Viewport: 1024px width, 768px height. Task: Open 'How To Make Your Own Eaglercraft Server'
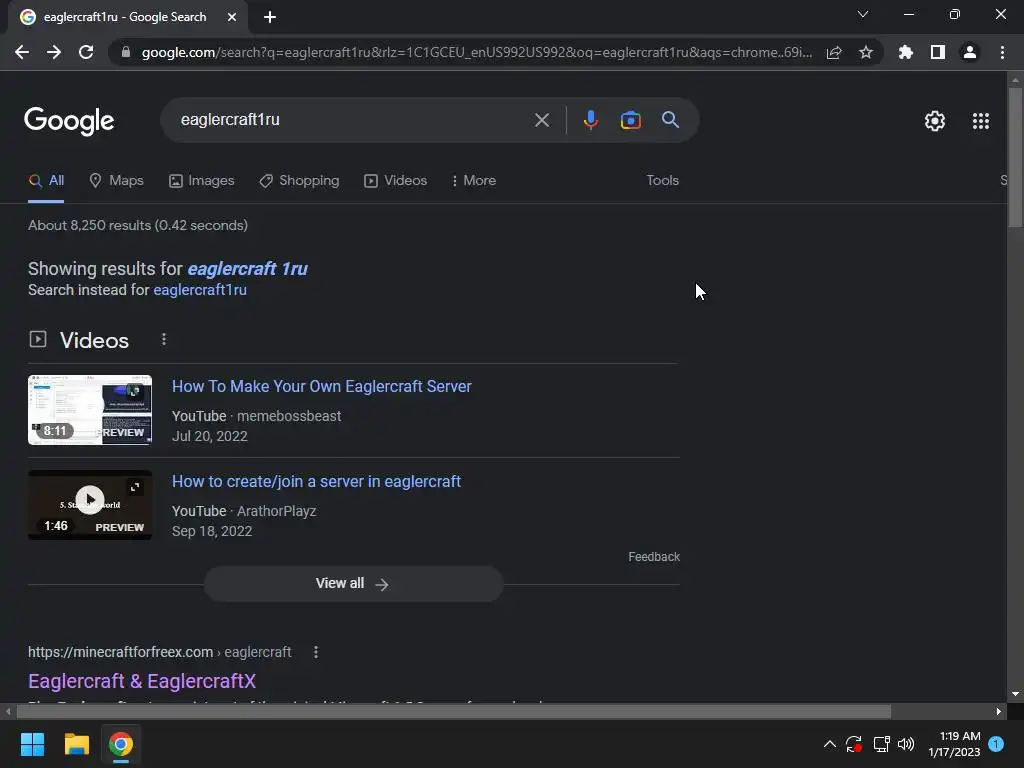pyautogui.click(x=321, y=387)
